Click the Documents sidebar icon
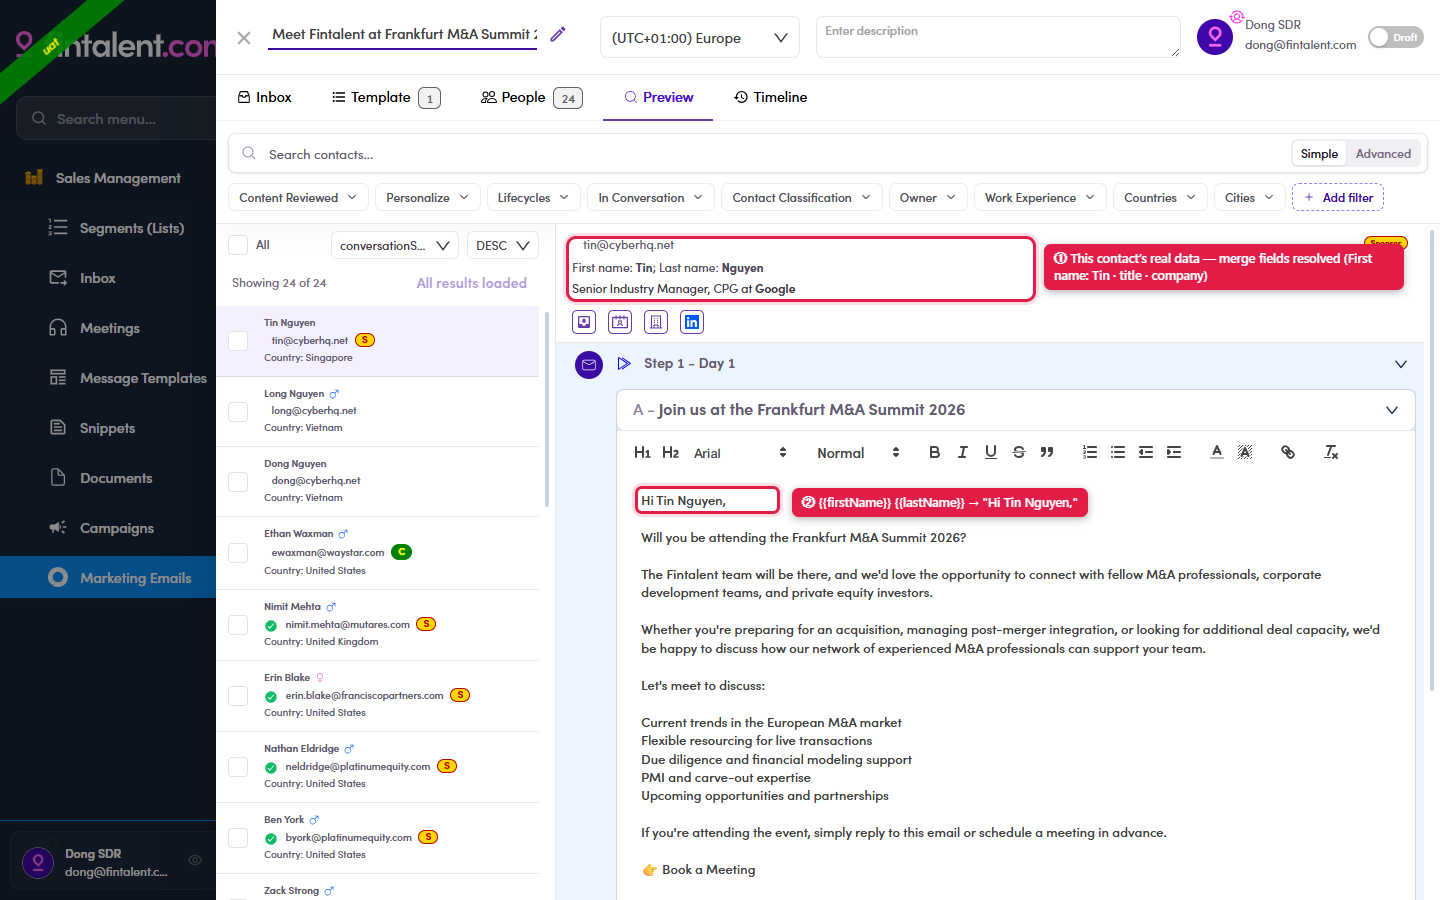Viewport: 1440px width, 900px height. point(58,478)
